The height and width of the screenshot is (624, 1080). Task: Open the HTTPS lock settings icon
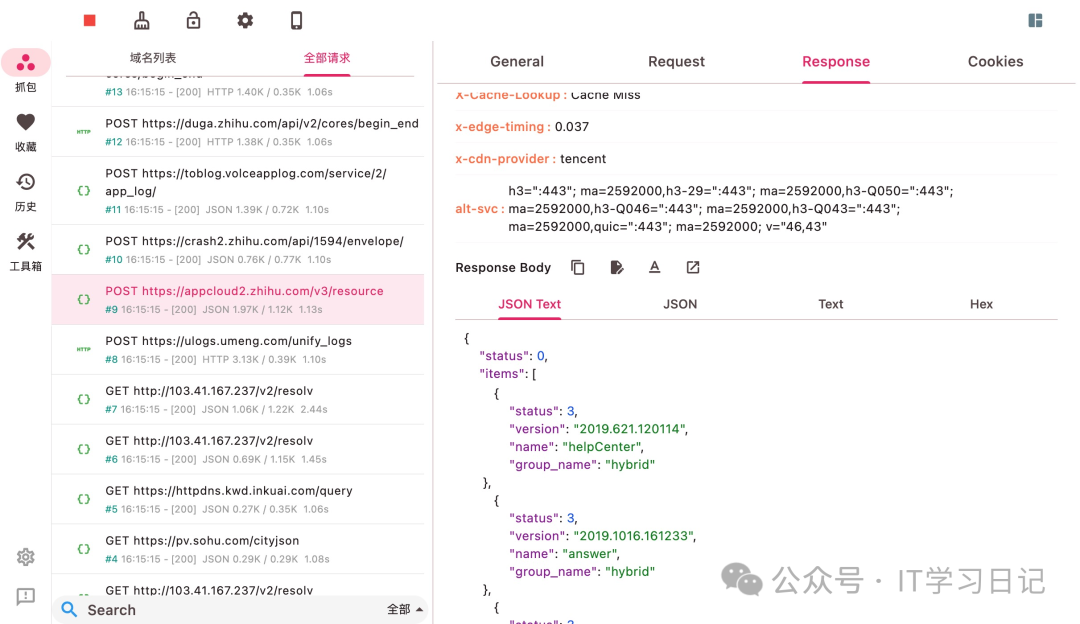click(x=194, y=20)
